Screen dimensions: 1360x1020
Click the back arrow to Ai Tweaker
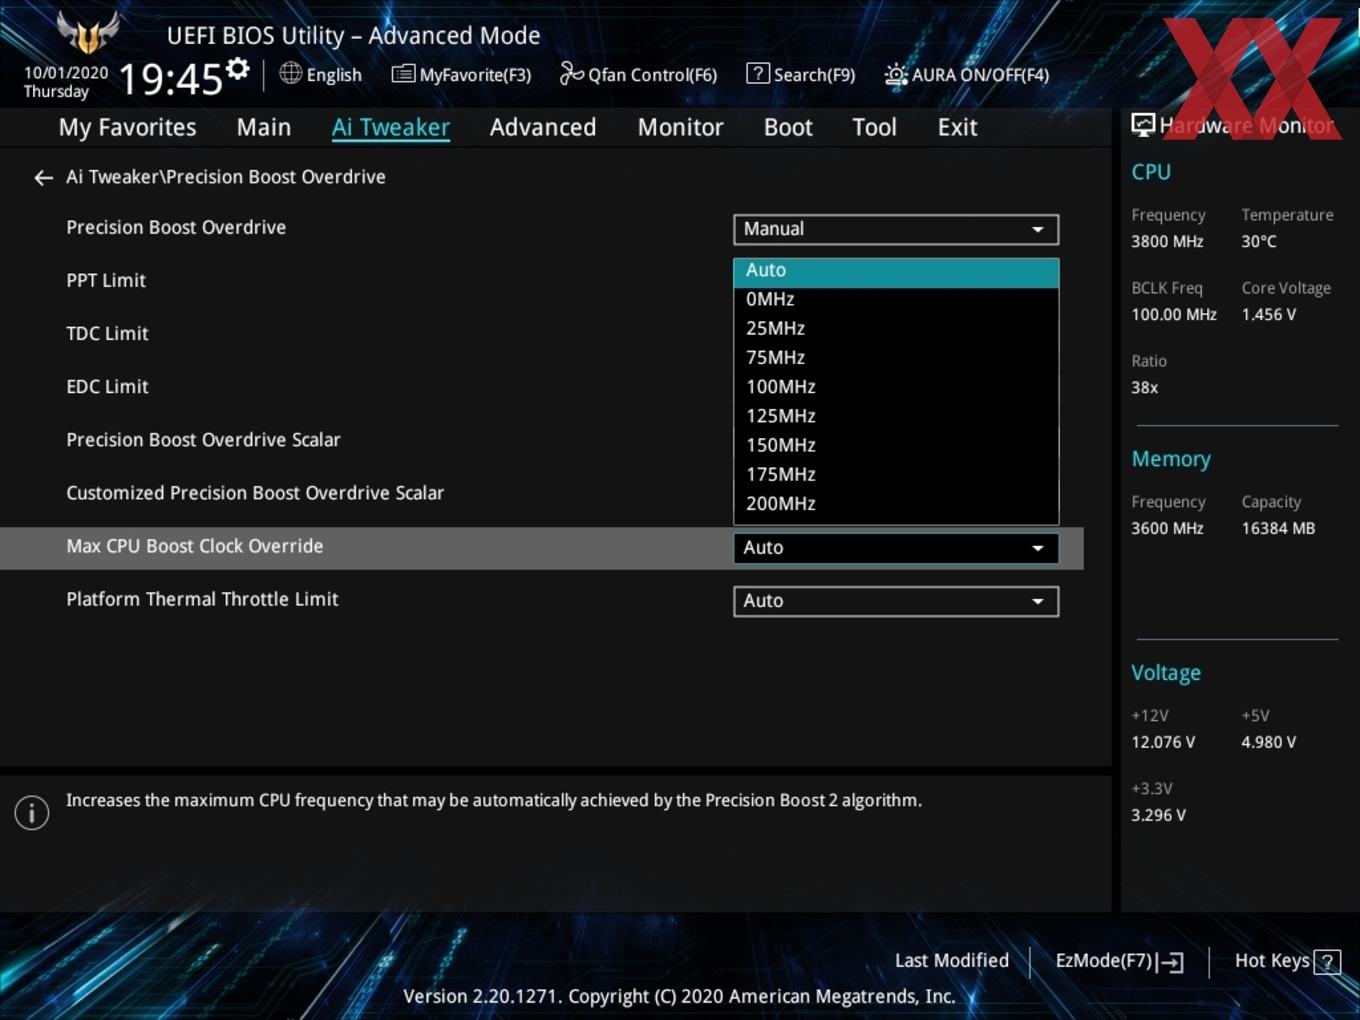[43, 178]
